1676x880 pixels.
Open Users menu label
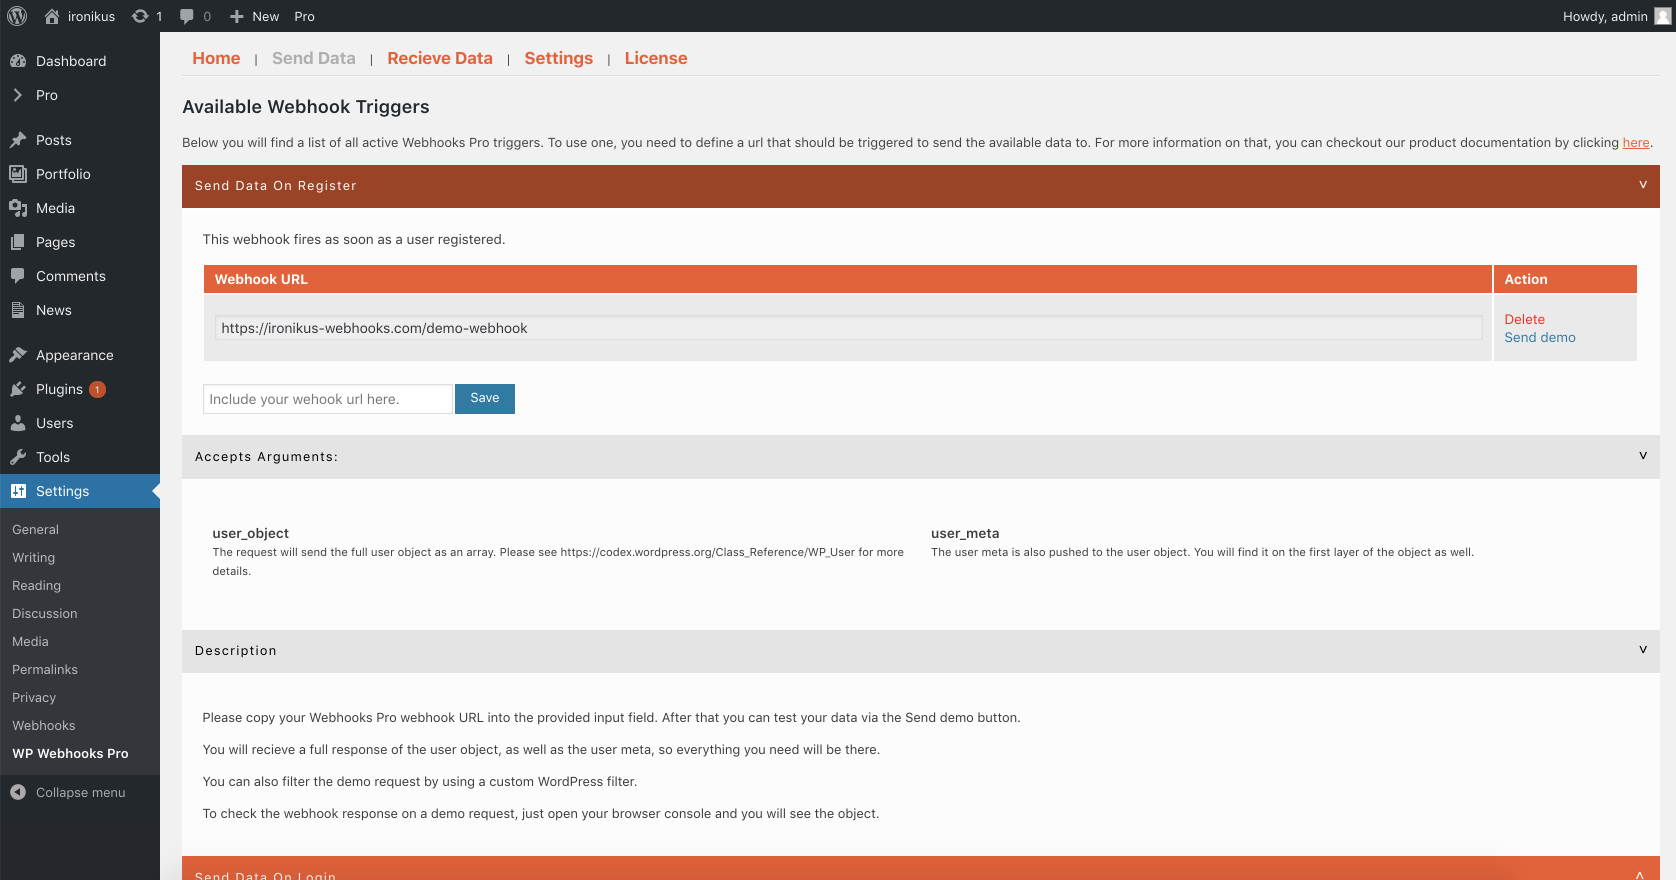tap(54, 423)
